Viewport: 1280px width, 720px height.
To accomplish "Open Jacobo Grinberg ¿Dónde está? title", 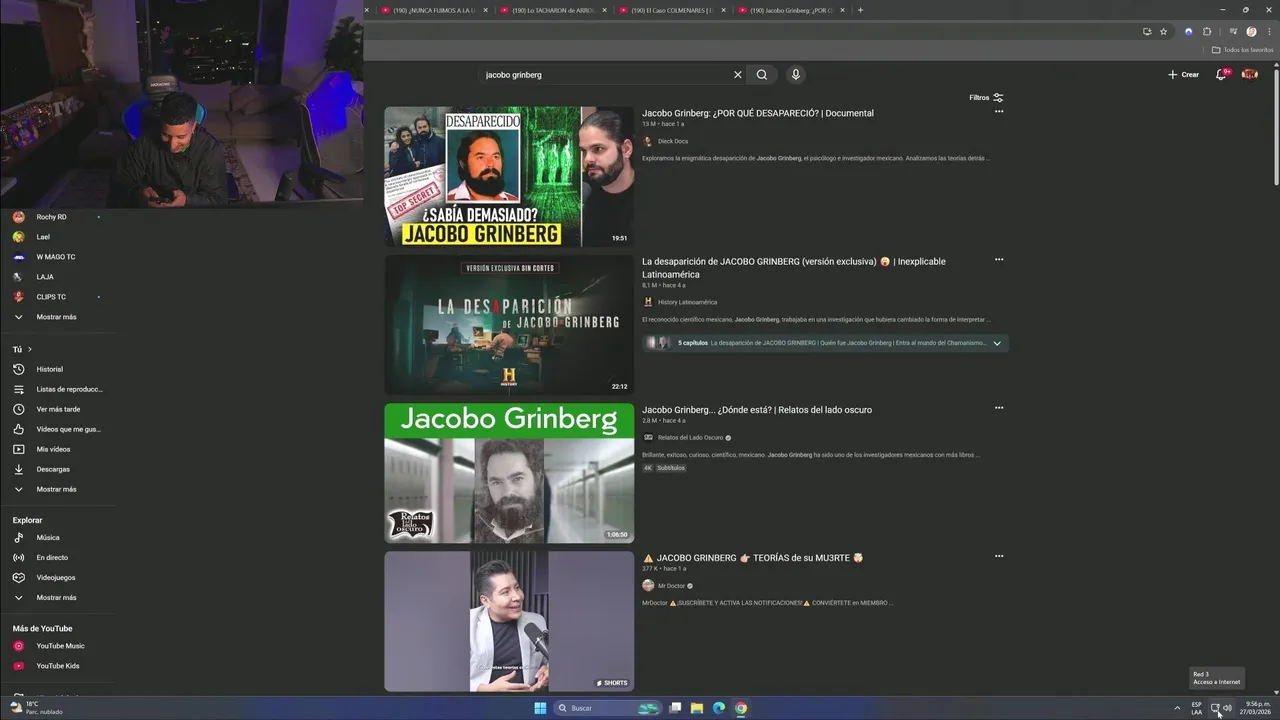I will click(x=757, y=410).
